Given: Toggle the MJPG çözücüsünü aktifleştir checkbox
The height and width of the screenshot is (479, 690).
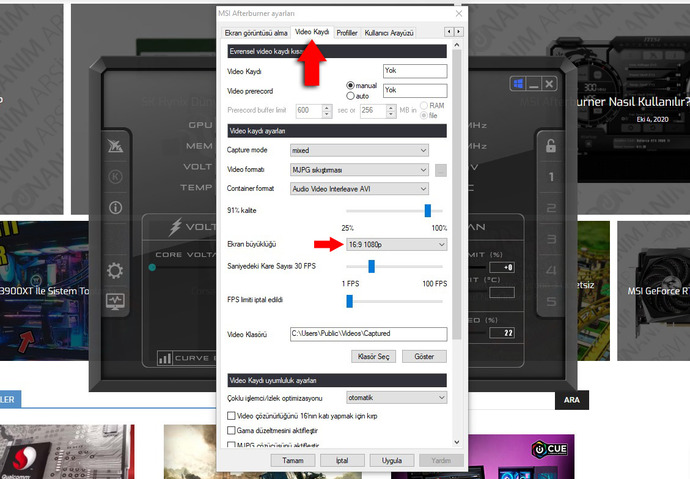Looking at the screenshot, I should coord(231,445).
